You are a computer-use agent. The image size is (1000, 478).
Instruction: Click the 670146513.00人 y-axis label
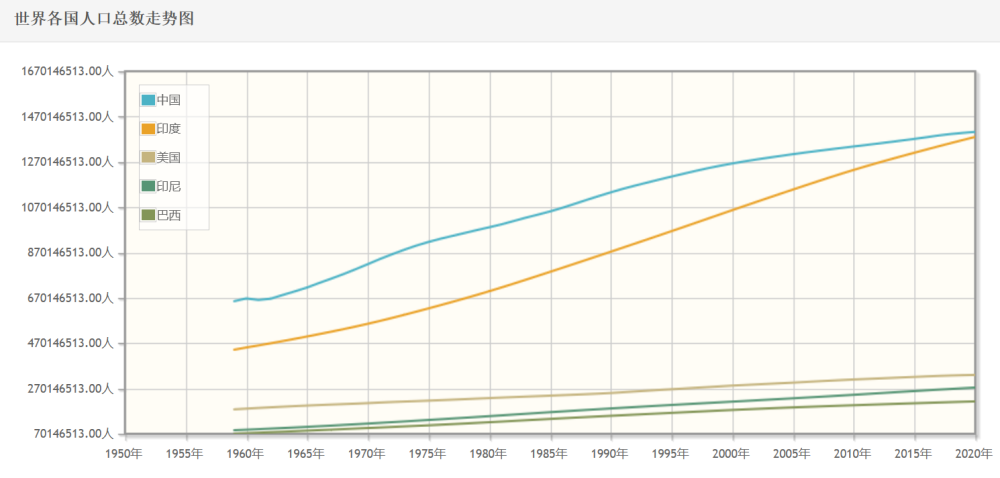(x=70, y=298)
